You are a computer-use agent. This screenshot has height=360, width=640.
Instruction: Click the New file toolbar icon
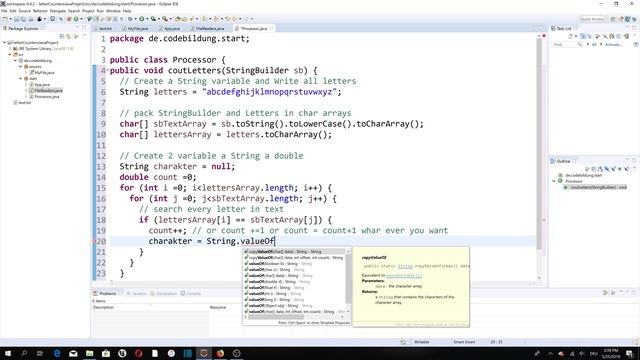tap(5, 19)
